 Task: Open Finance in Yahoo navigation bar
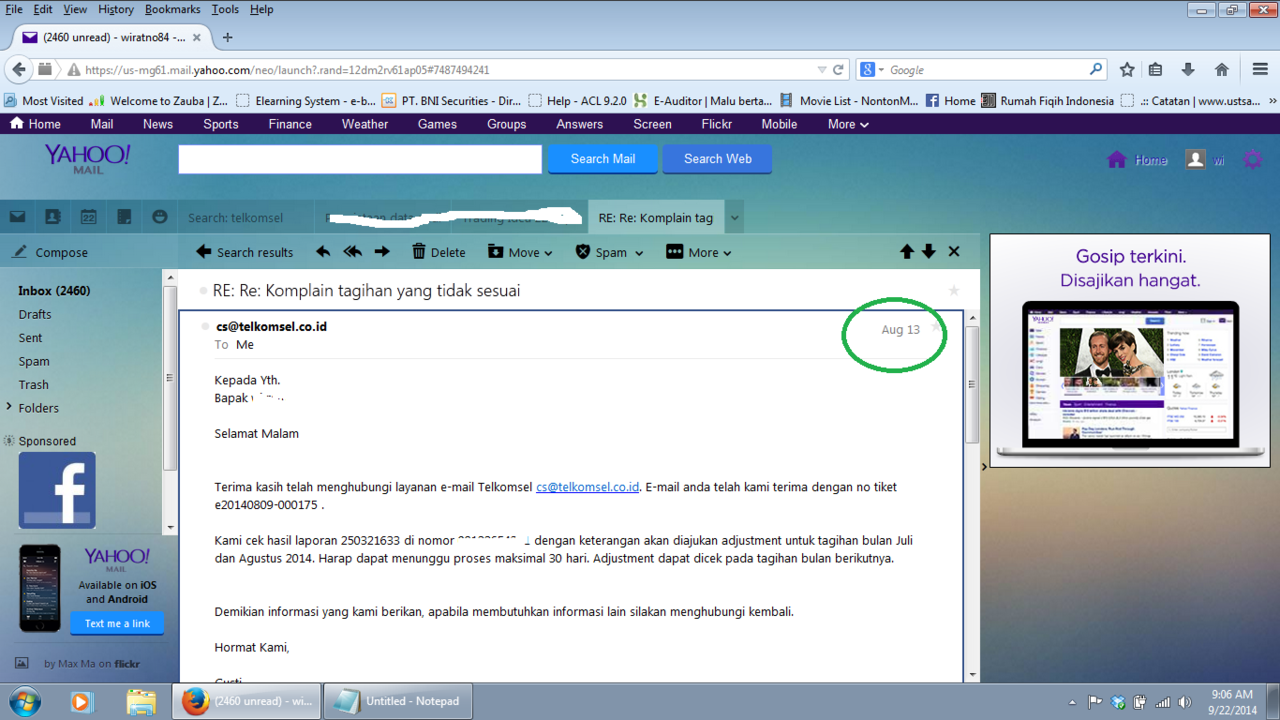pos(290,124)
